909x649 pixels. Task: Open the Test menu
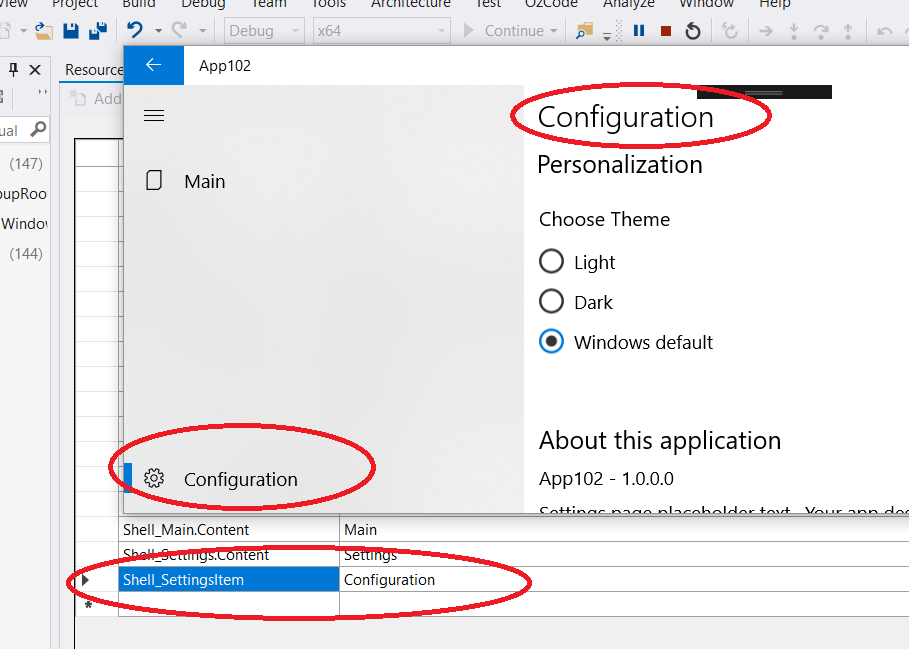488,3
